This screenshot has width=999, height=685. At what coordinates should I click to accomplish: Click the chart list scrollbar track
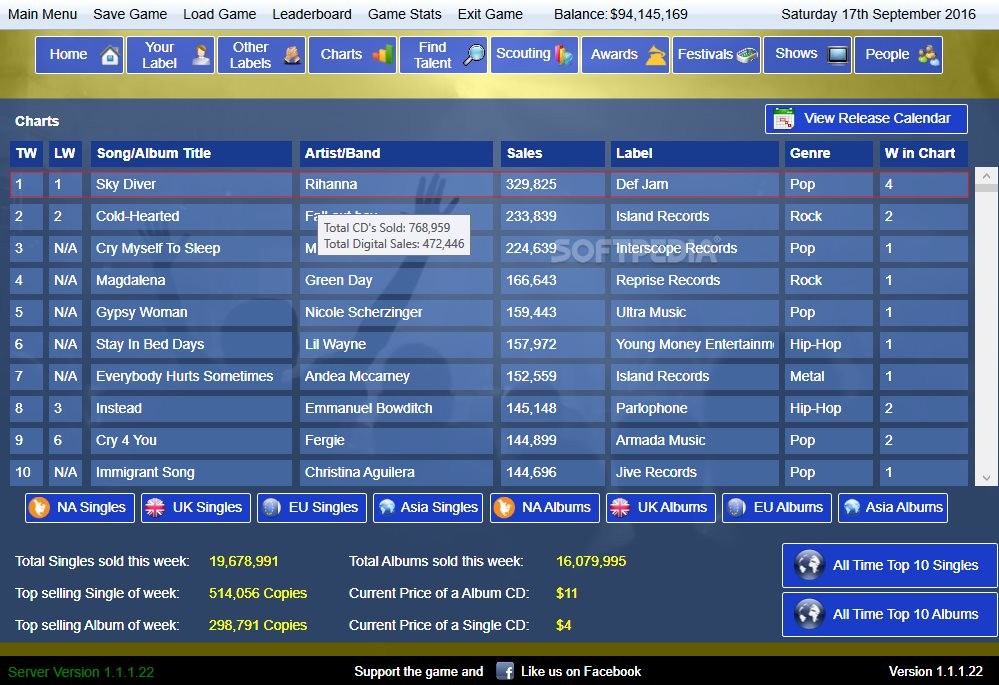click(987, 327)
